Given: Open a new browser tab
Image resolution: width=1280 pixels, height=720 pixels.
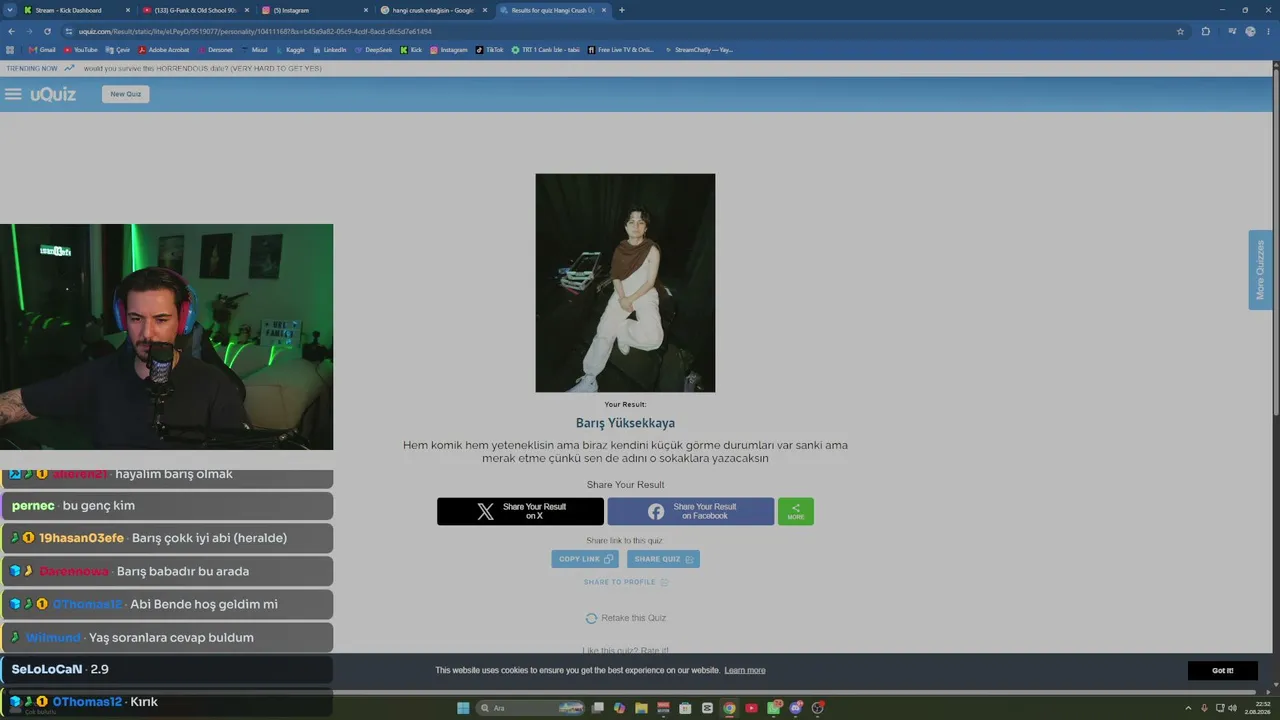Looking at the screenshot, I should (x=622, y=10).
